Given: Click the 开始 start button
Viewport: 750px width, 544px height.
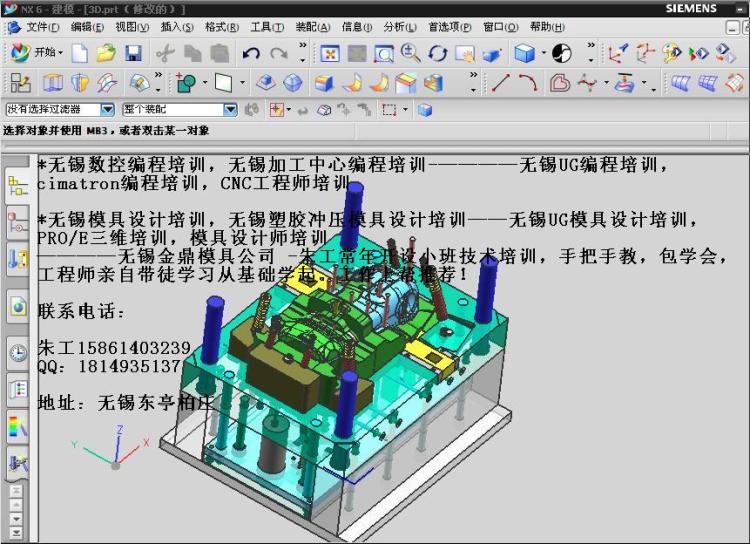Looking at the screenshot, I should click(36, 53).
